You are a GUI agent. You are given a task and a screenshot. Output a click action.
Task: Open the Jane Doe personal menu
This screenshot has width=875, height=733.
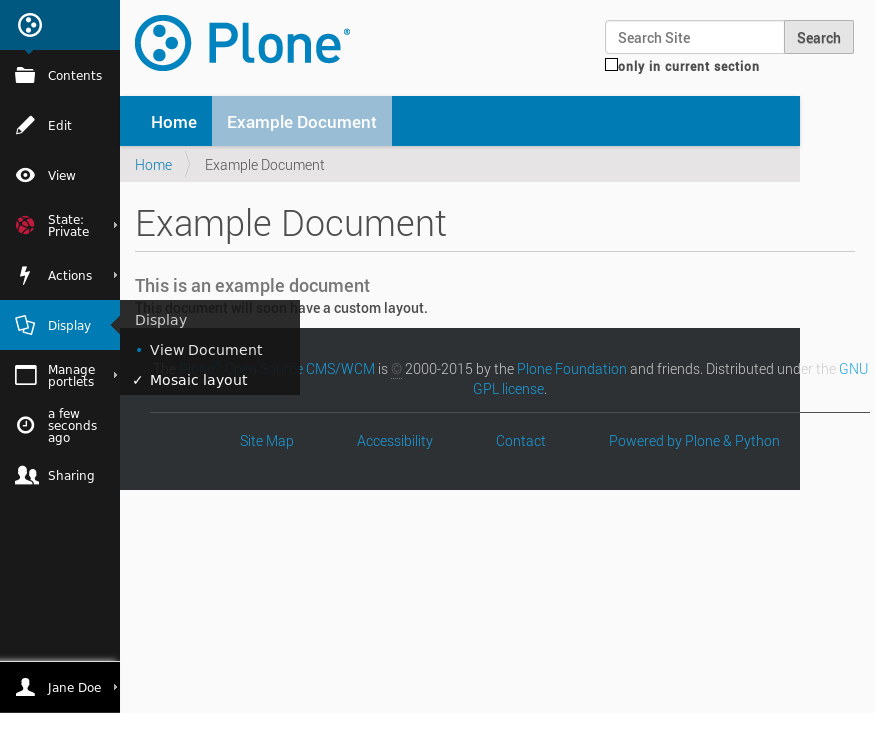[75, 687]
